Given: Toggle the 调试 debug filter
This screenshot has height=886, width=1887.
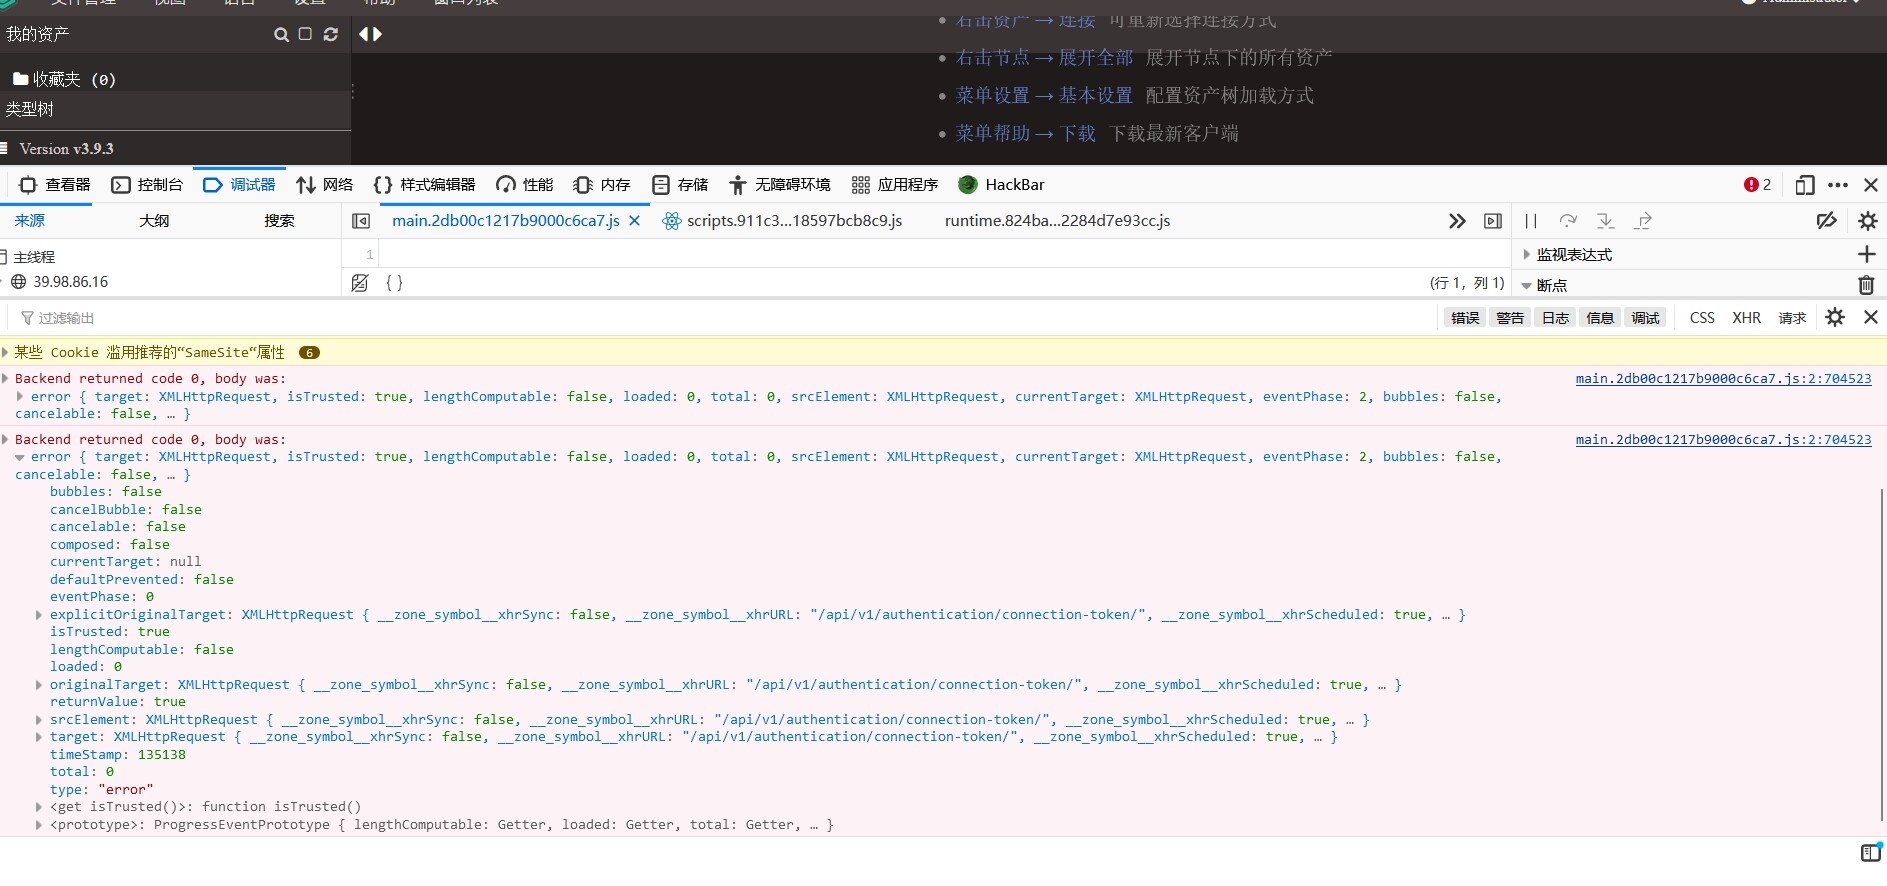Looking at the screenshot, I should (x=1645, y=318).
